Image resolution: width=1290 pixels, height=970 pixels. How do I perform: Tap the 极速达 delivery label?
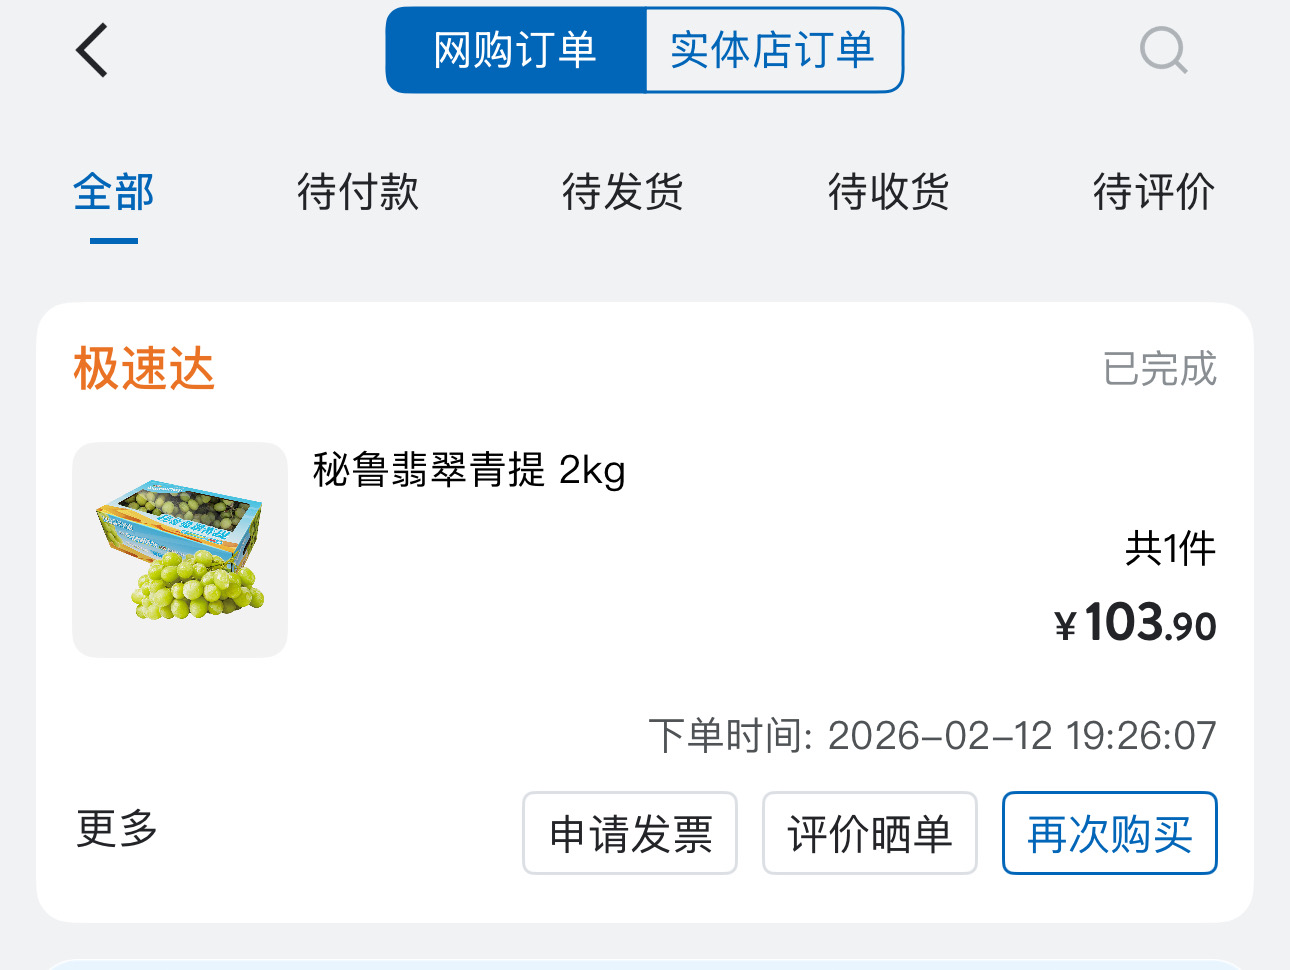(144, 369)
